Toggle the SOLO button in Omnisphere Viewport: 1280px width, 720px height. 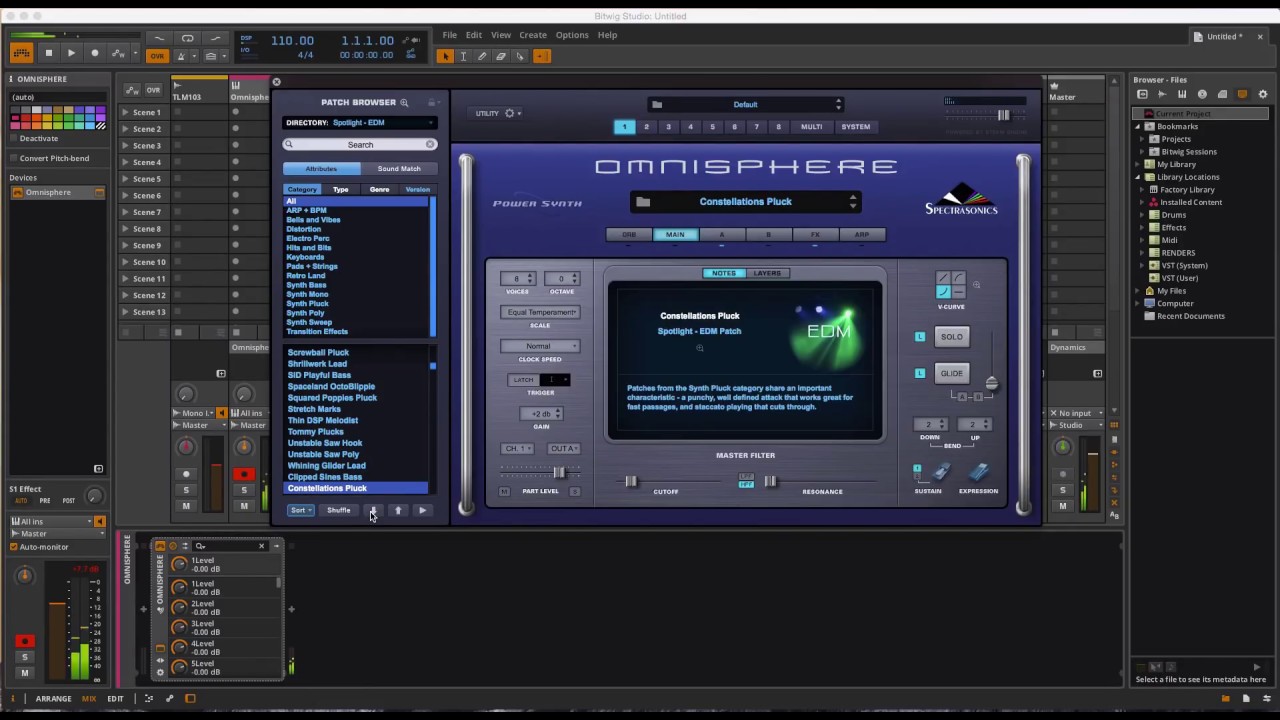click(x=951, y=337)
